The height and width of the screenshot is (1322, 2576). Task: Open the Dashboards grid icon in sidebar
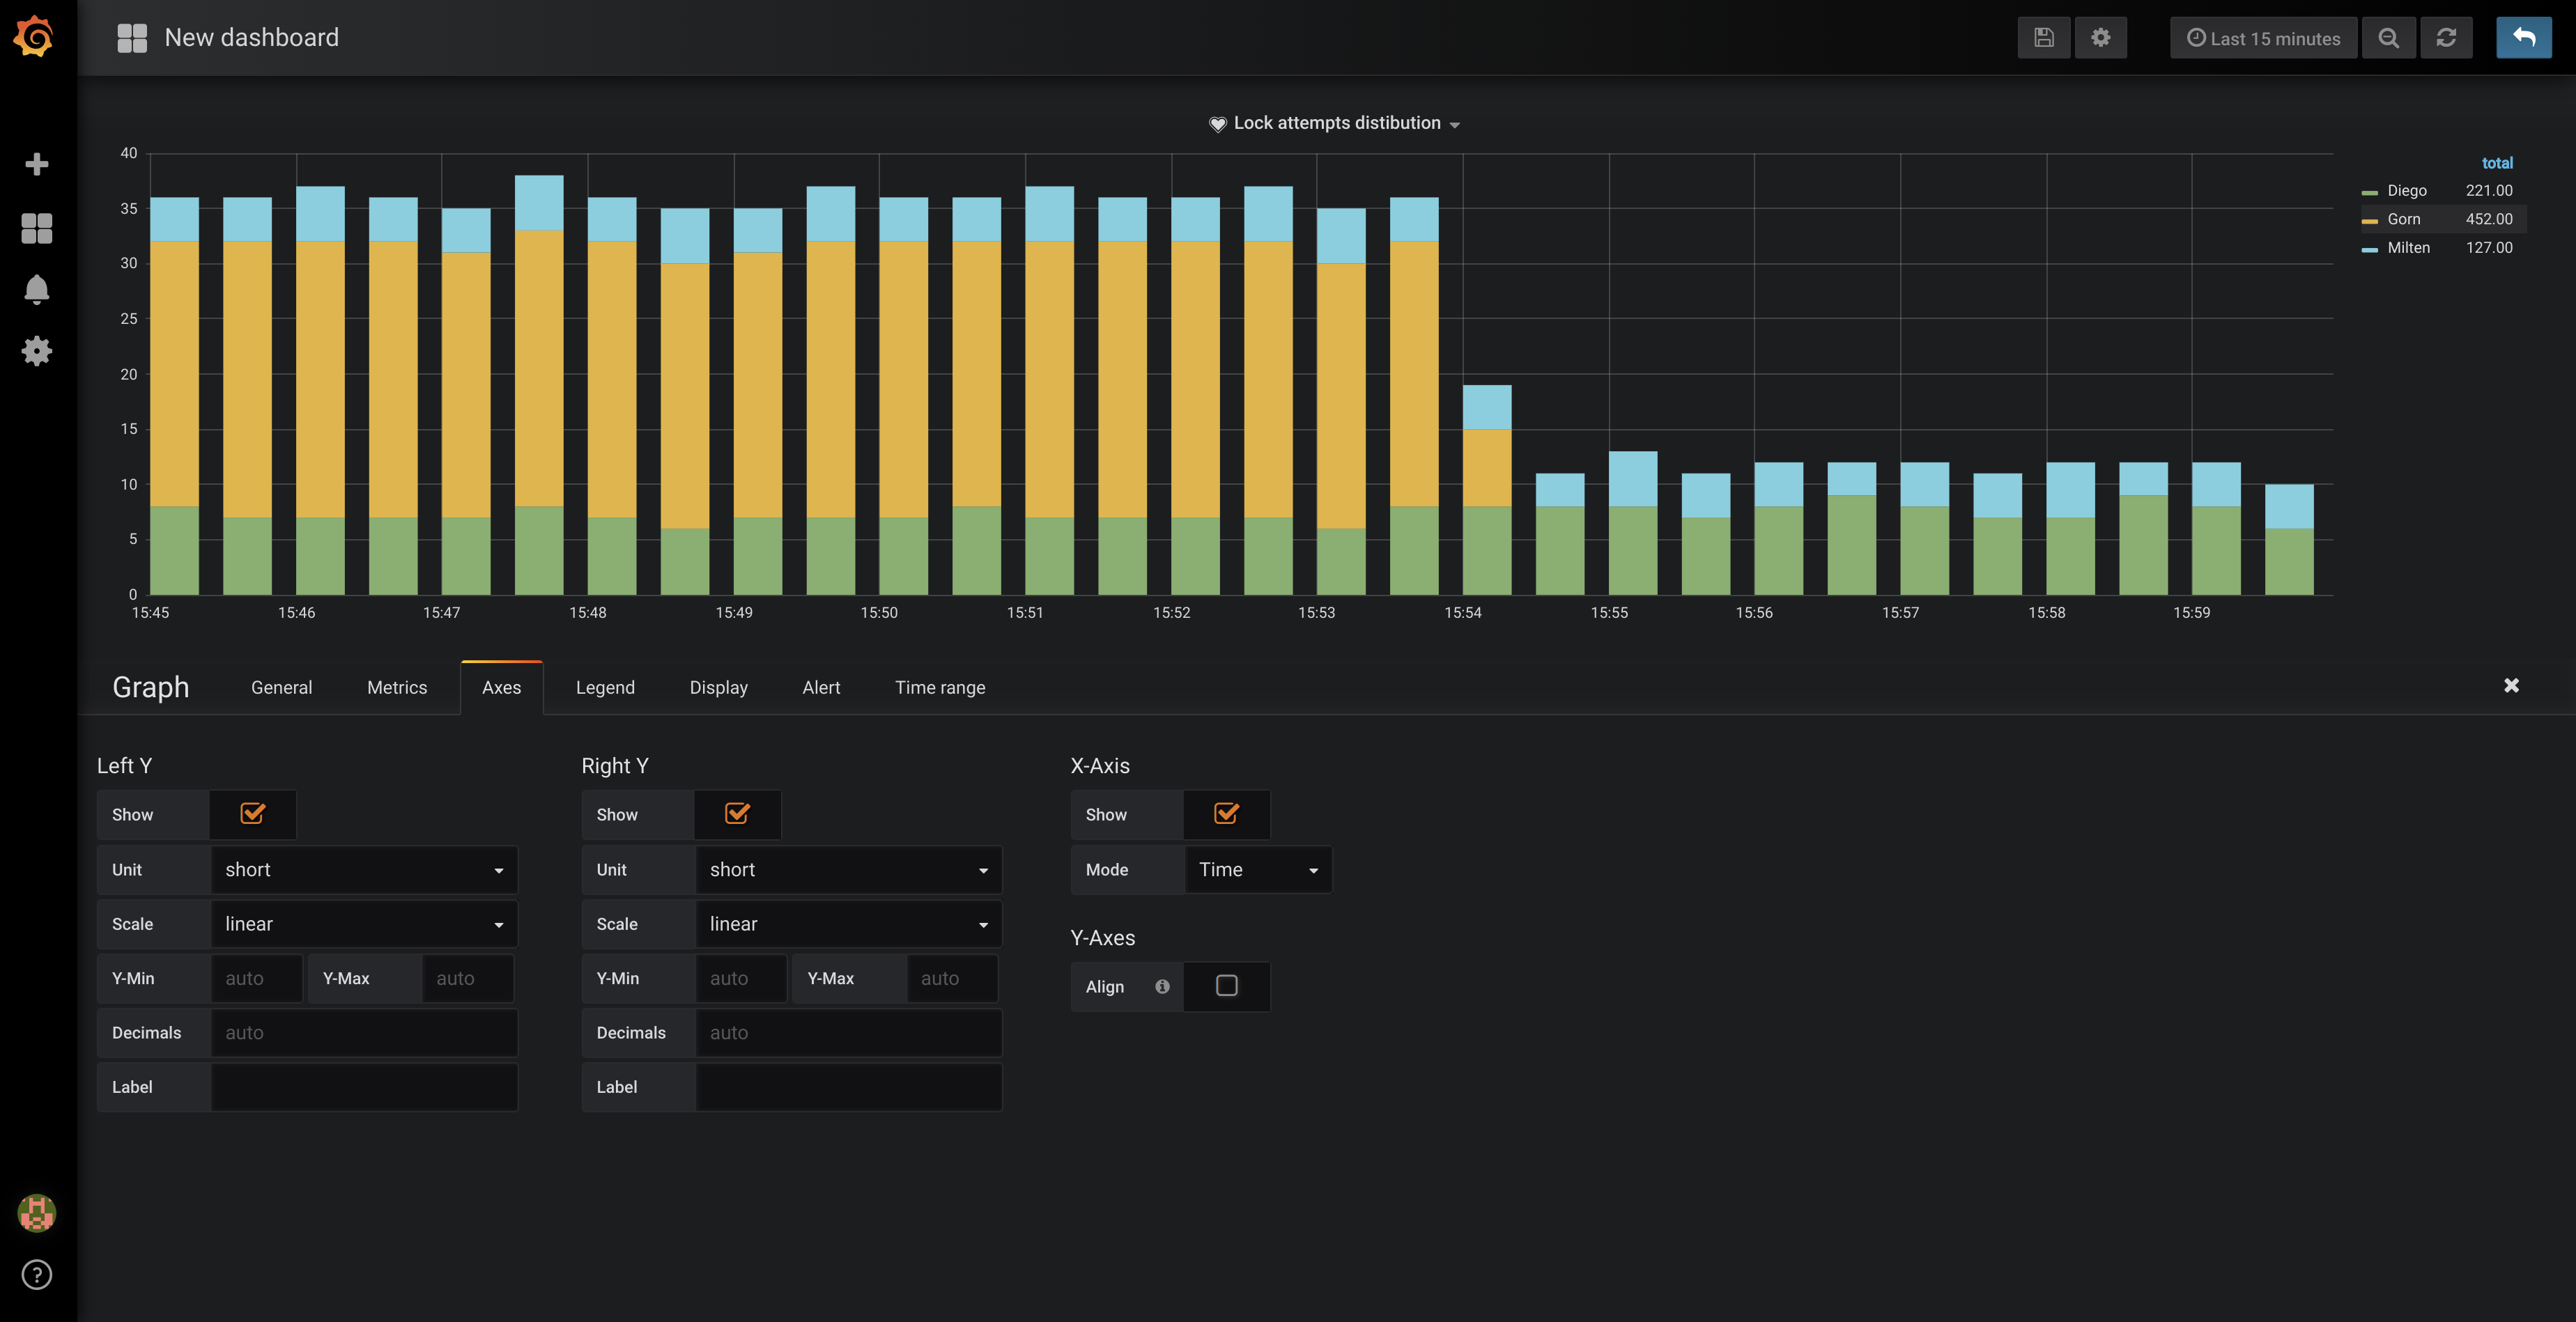coord(37,228)
